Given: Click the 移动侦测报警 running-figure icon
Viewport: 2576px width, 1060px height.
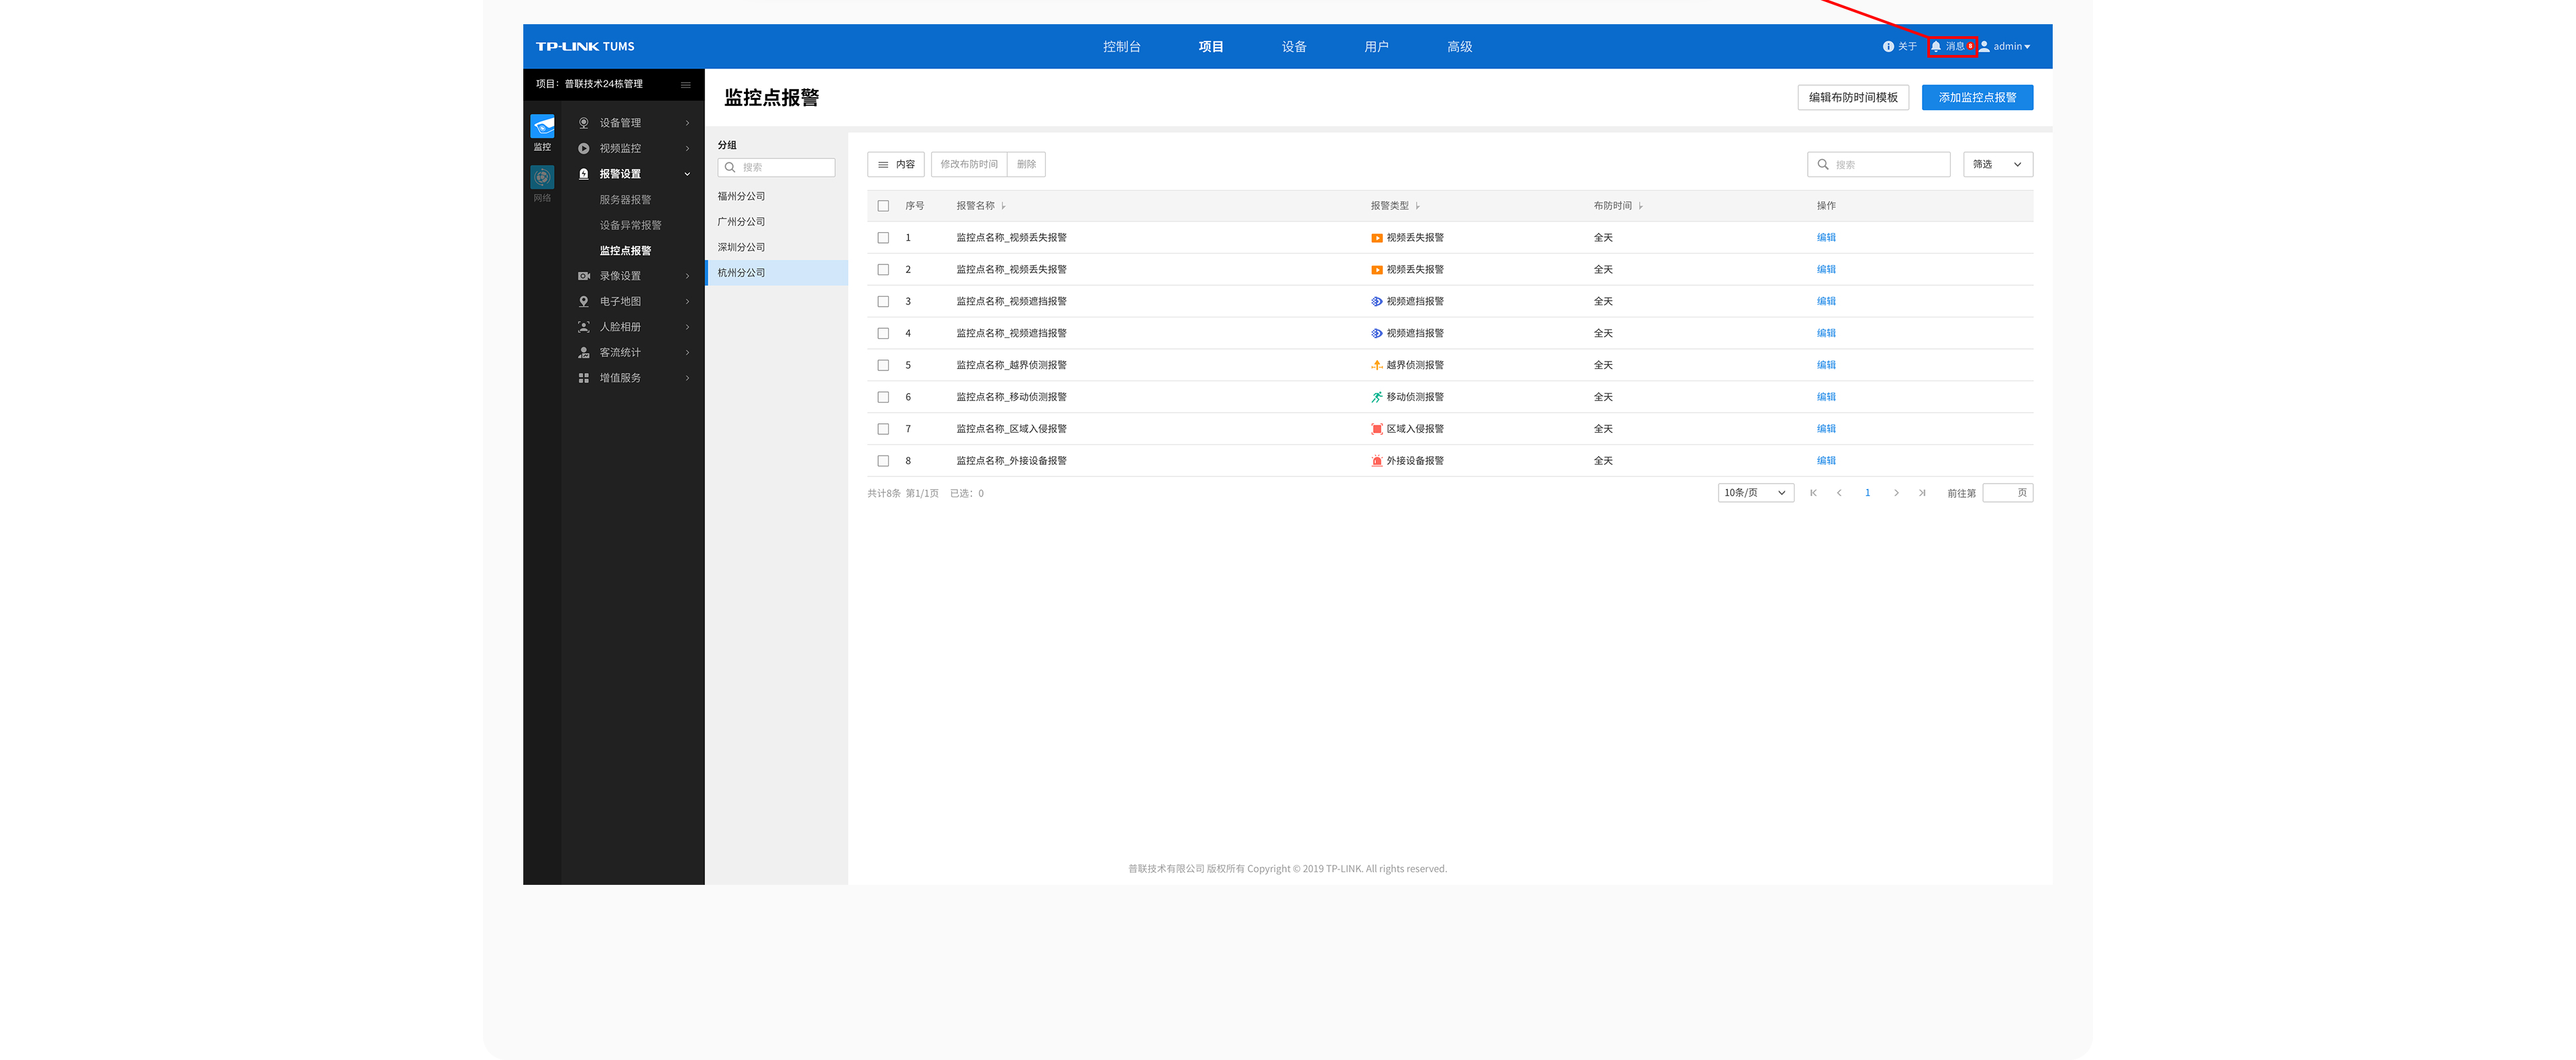Looking at the screenshot, I should pos(1377,397).
